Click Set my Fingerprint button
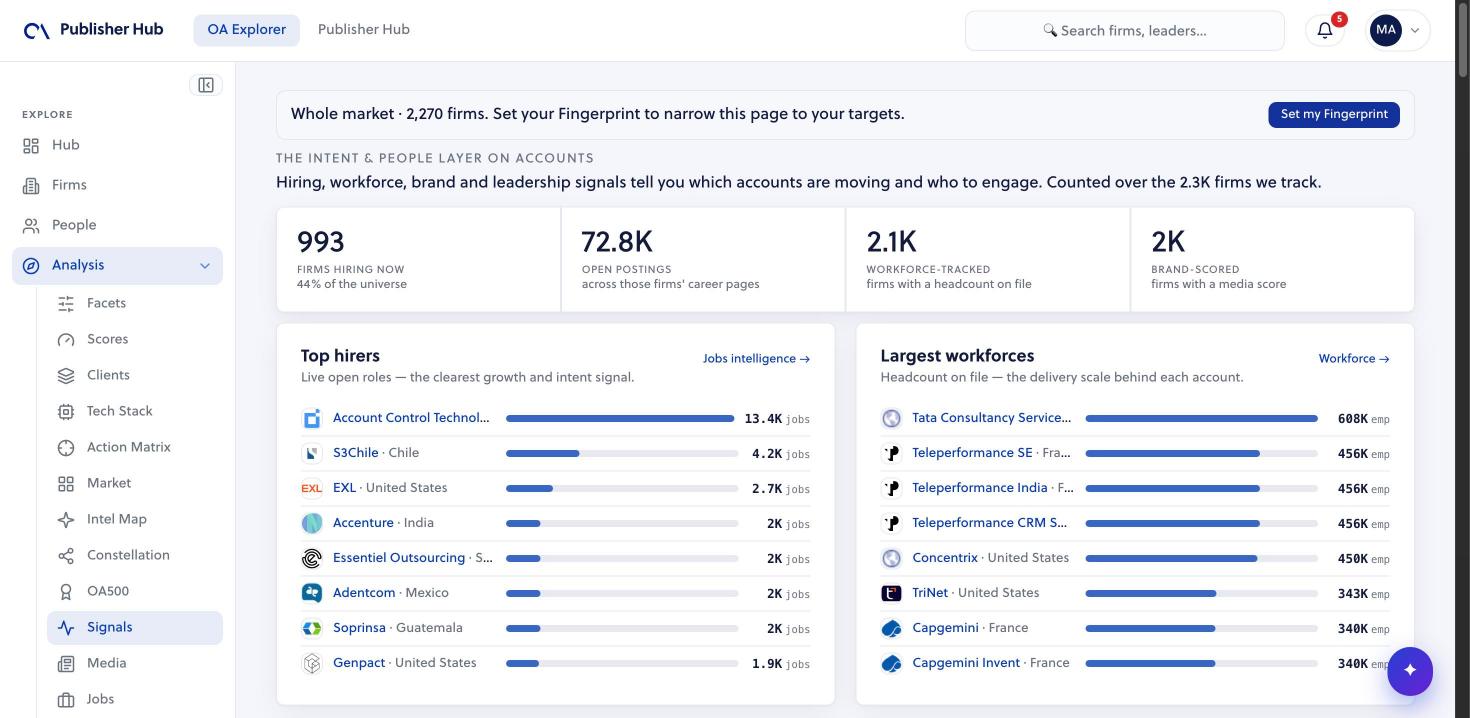Image resolution: width=1470 pixels, height=718 pixels. click(1334, 114)
